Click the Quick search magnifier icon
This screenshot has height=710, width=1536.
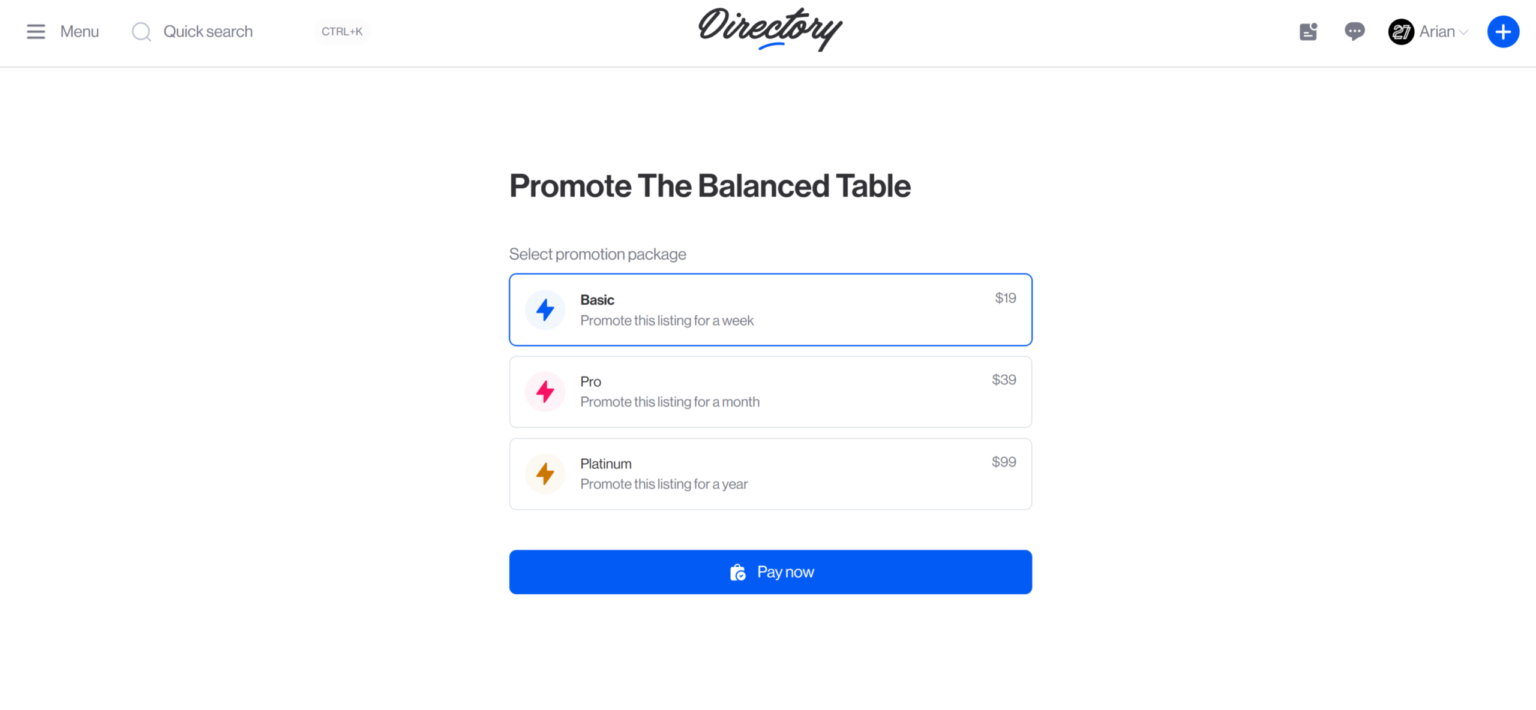pyautogui.click(x=142, y=32)
